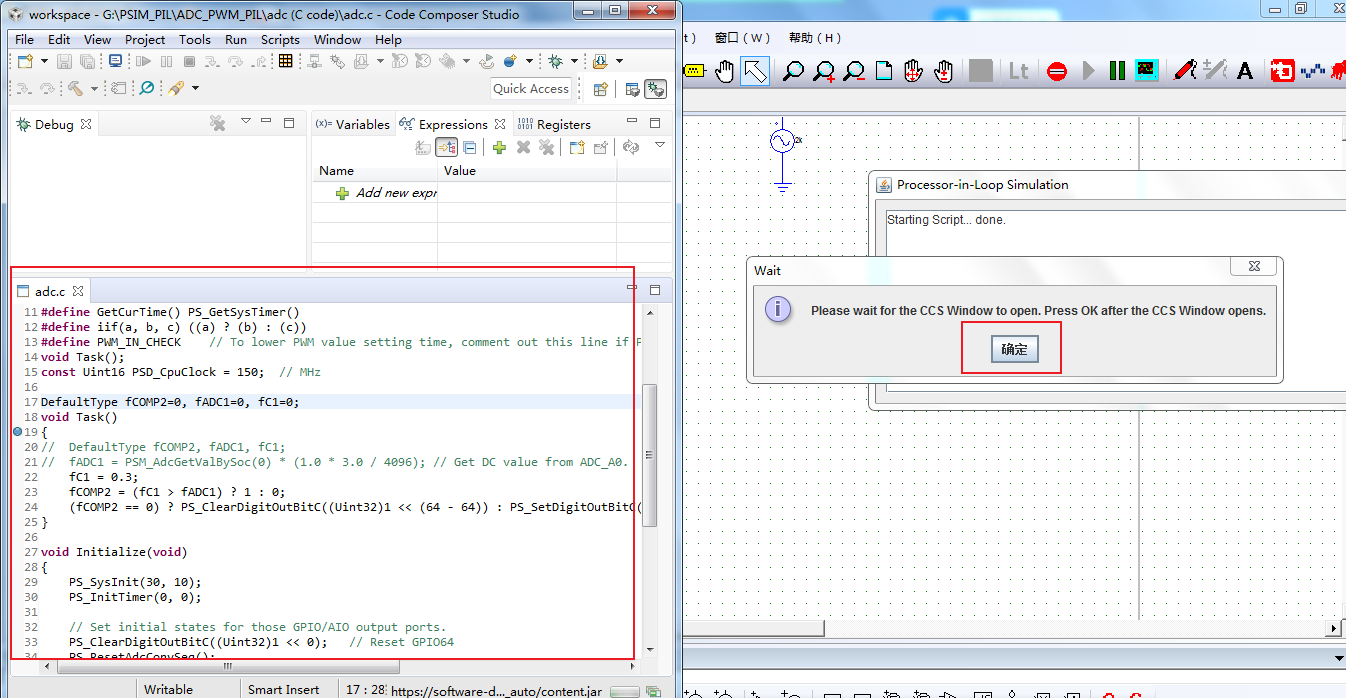Click the green bug Debug toolbar icon

point(556,62)
